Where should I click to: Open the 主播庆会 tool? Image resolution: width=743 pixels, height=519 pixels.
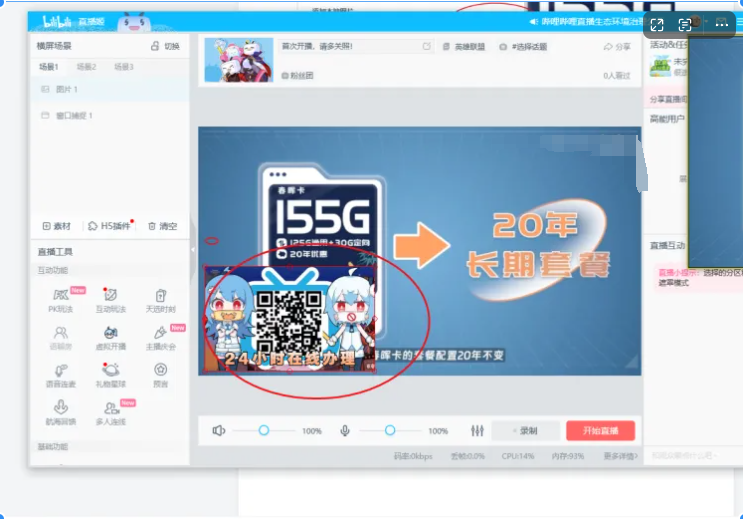click(160, 337)
